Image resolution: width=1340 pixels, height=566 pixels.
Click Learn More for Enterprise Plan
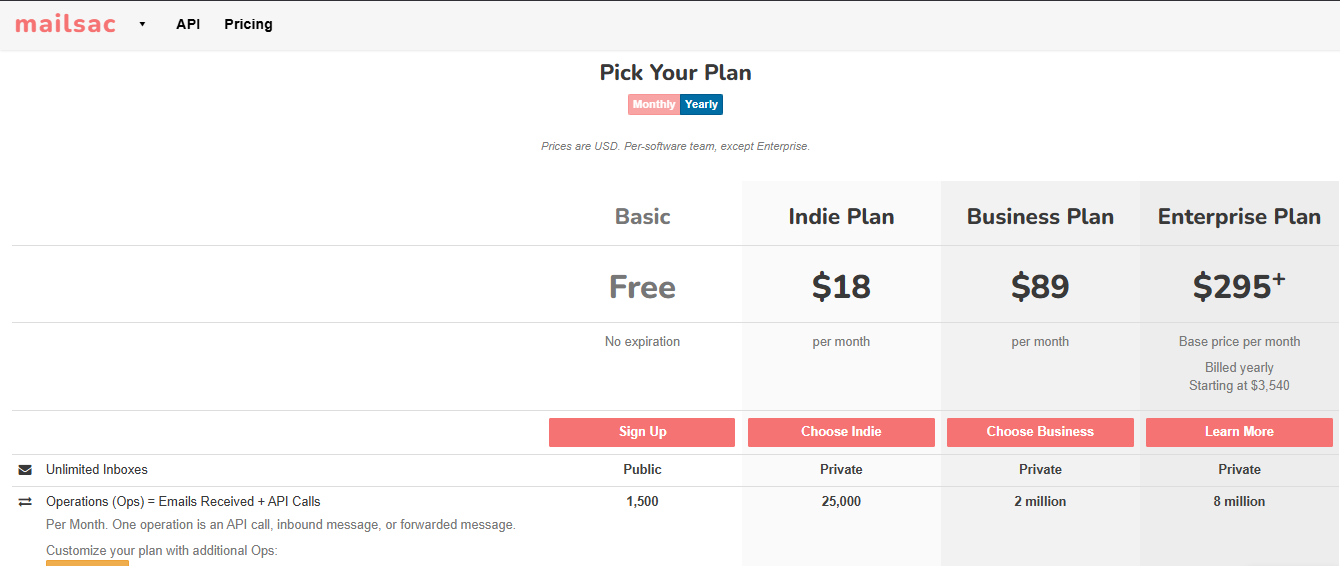point(1239,432)
